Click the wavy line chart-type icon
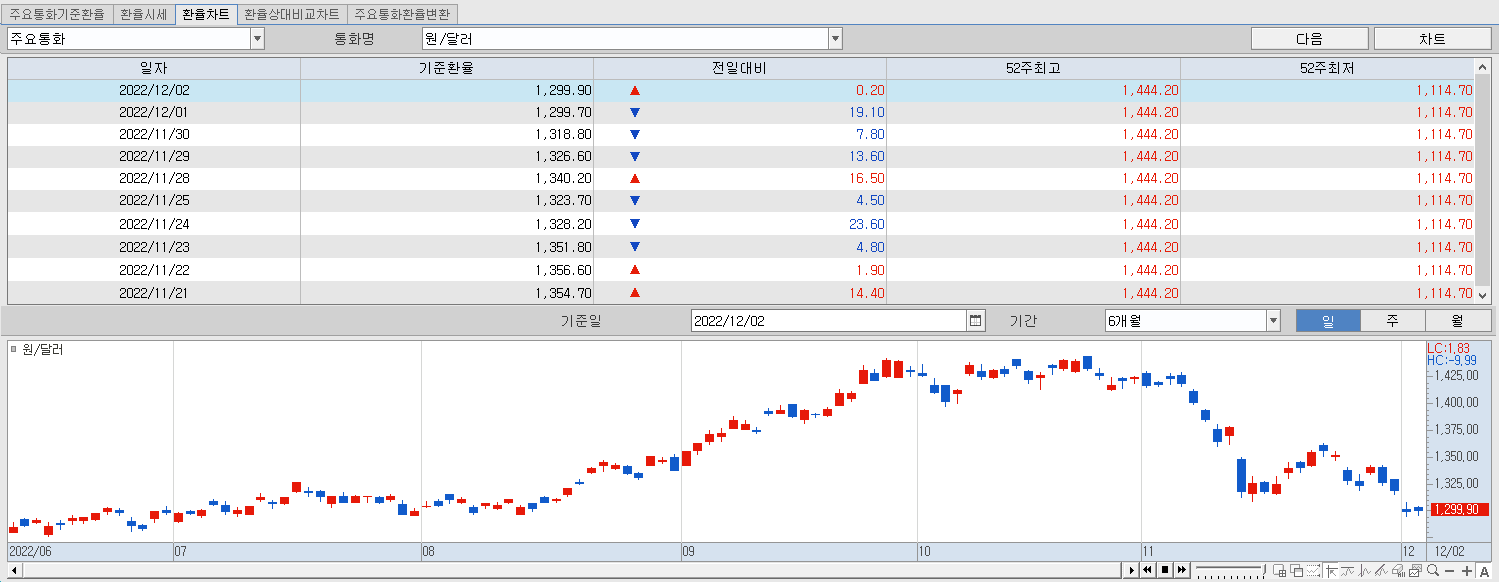The height and width of the screenshot is (582, 1499). [1347, 570]
